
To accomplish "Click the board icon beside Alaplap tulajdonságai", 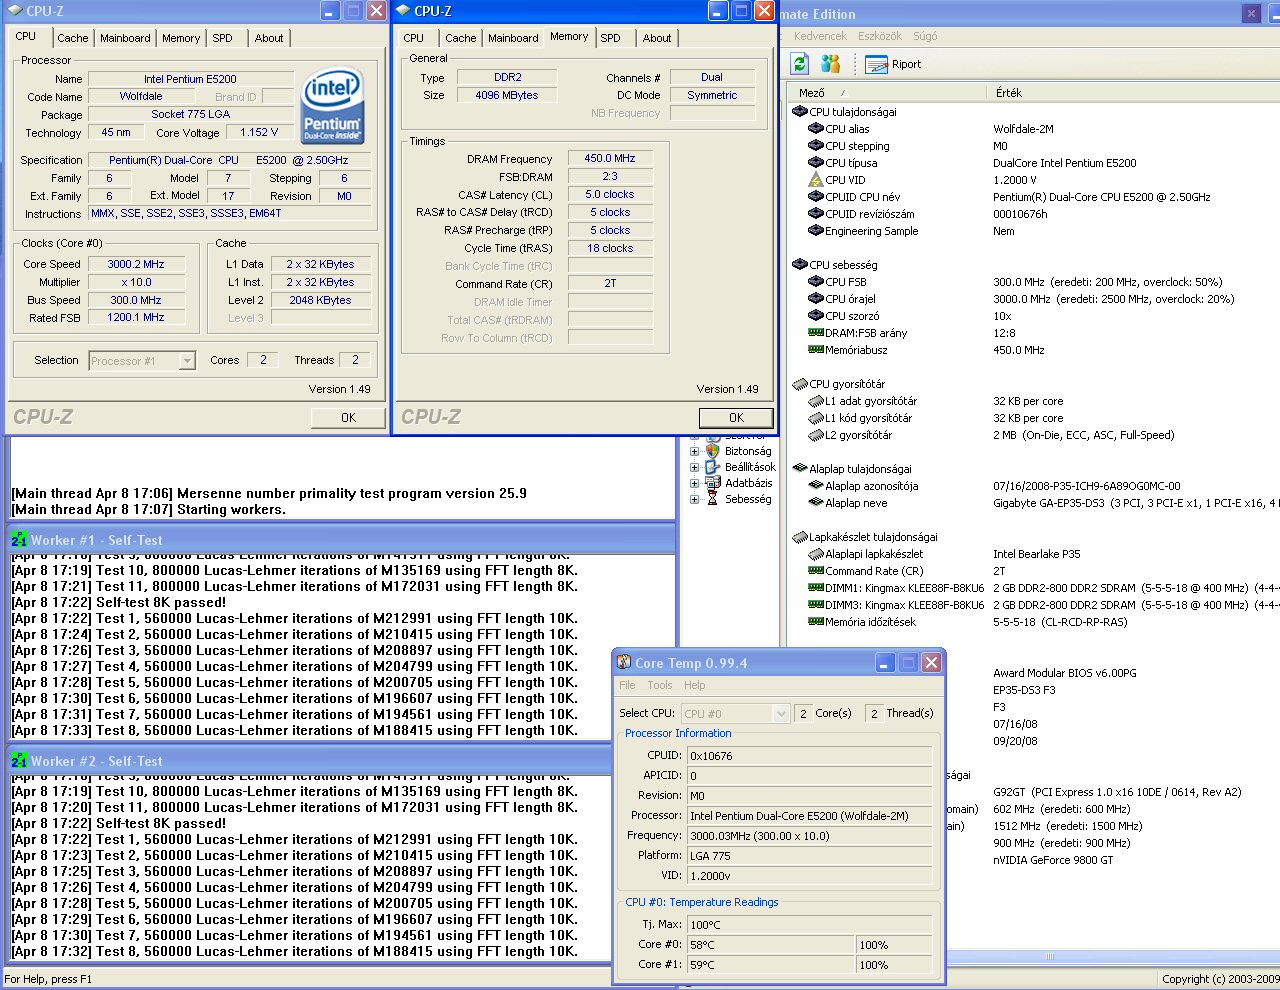I will (x=800, y=469).
